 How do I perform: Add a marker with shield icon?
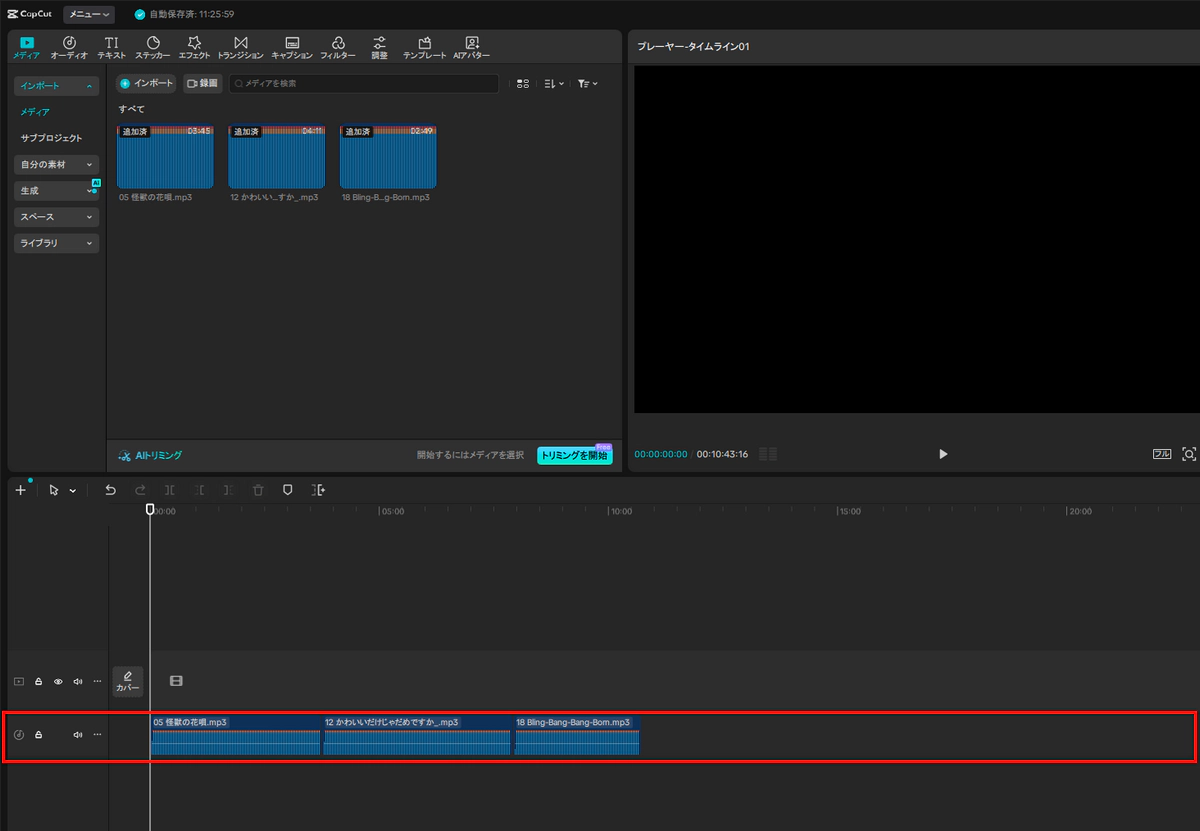point(288,490)
